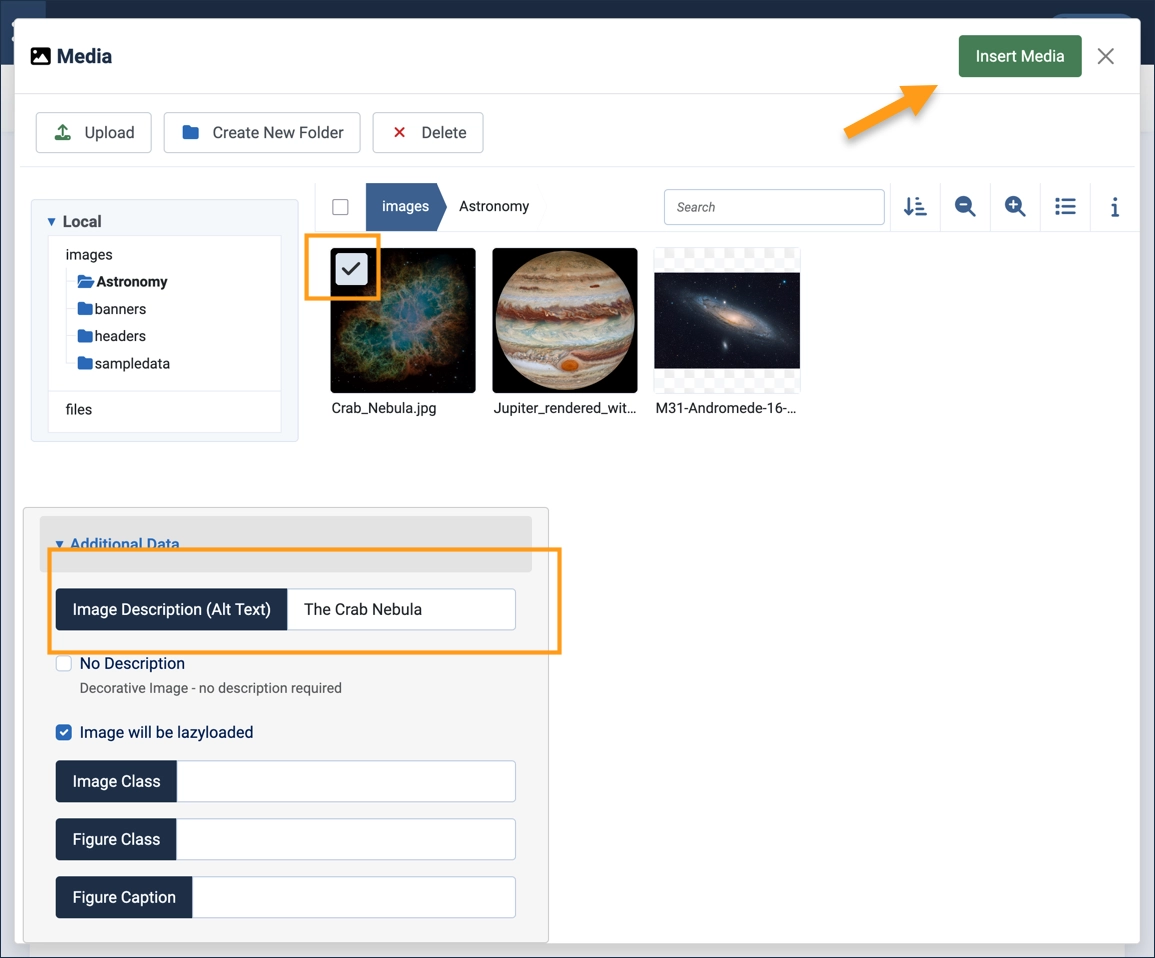Select the files root entry

pyautogui.click(x=79, y=409)
